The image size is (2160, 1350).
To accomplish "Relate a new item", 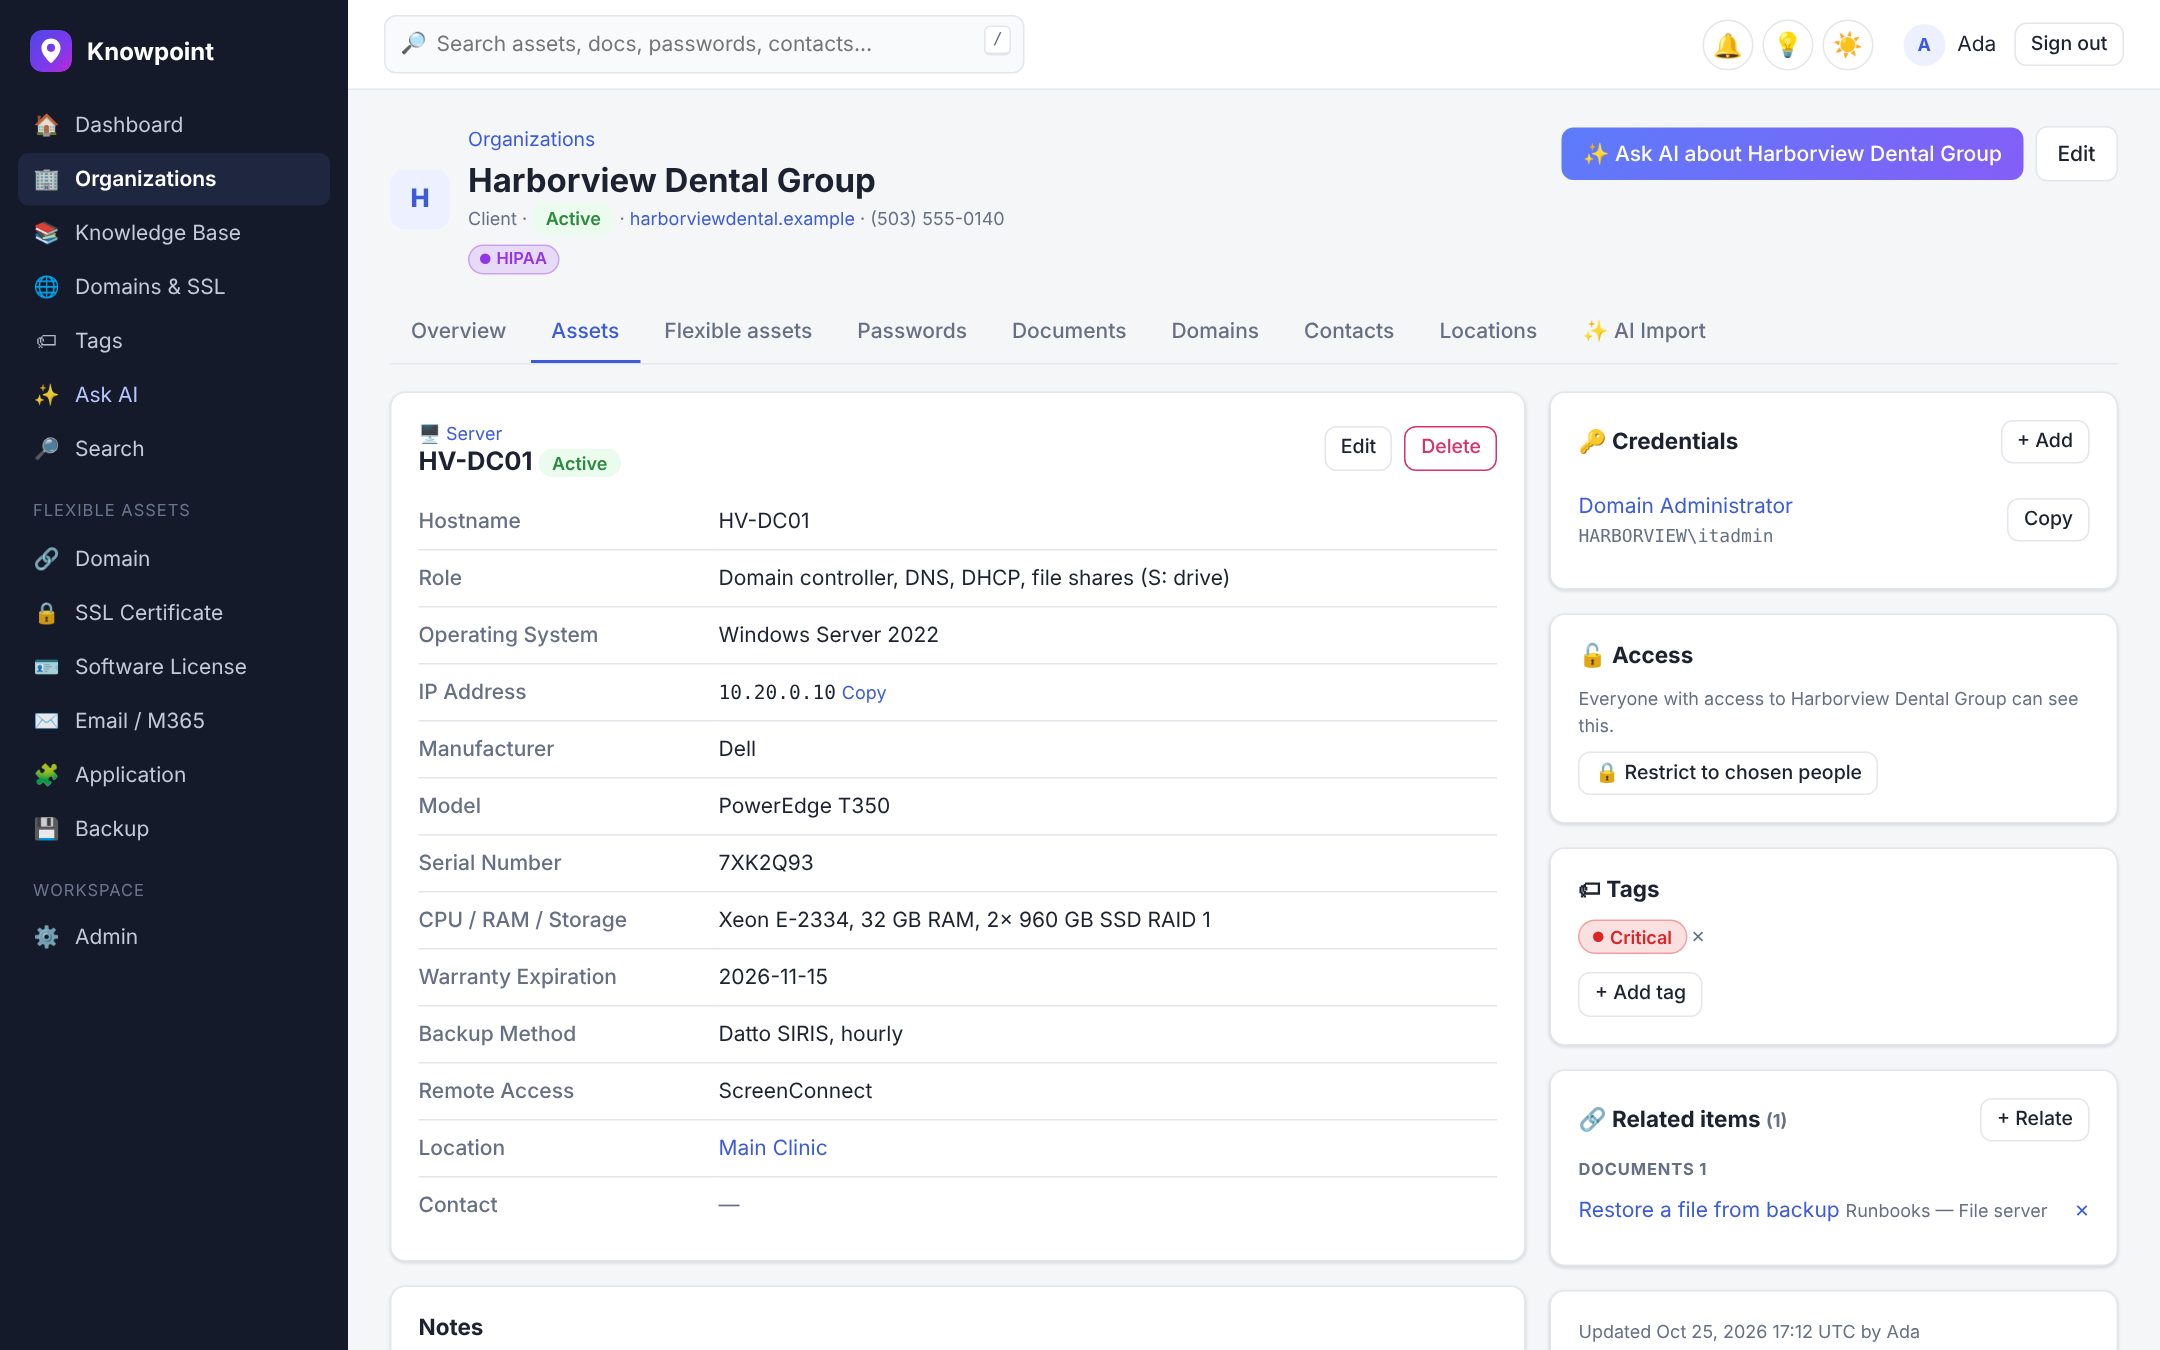I will [2034, 1119].
